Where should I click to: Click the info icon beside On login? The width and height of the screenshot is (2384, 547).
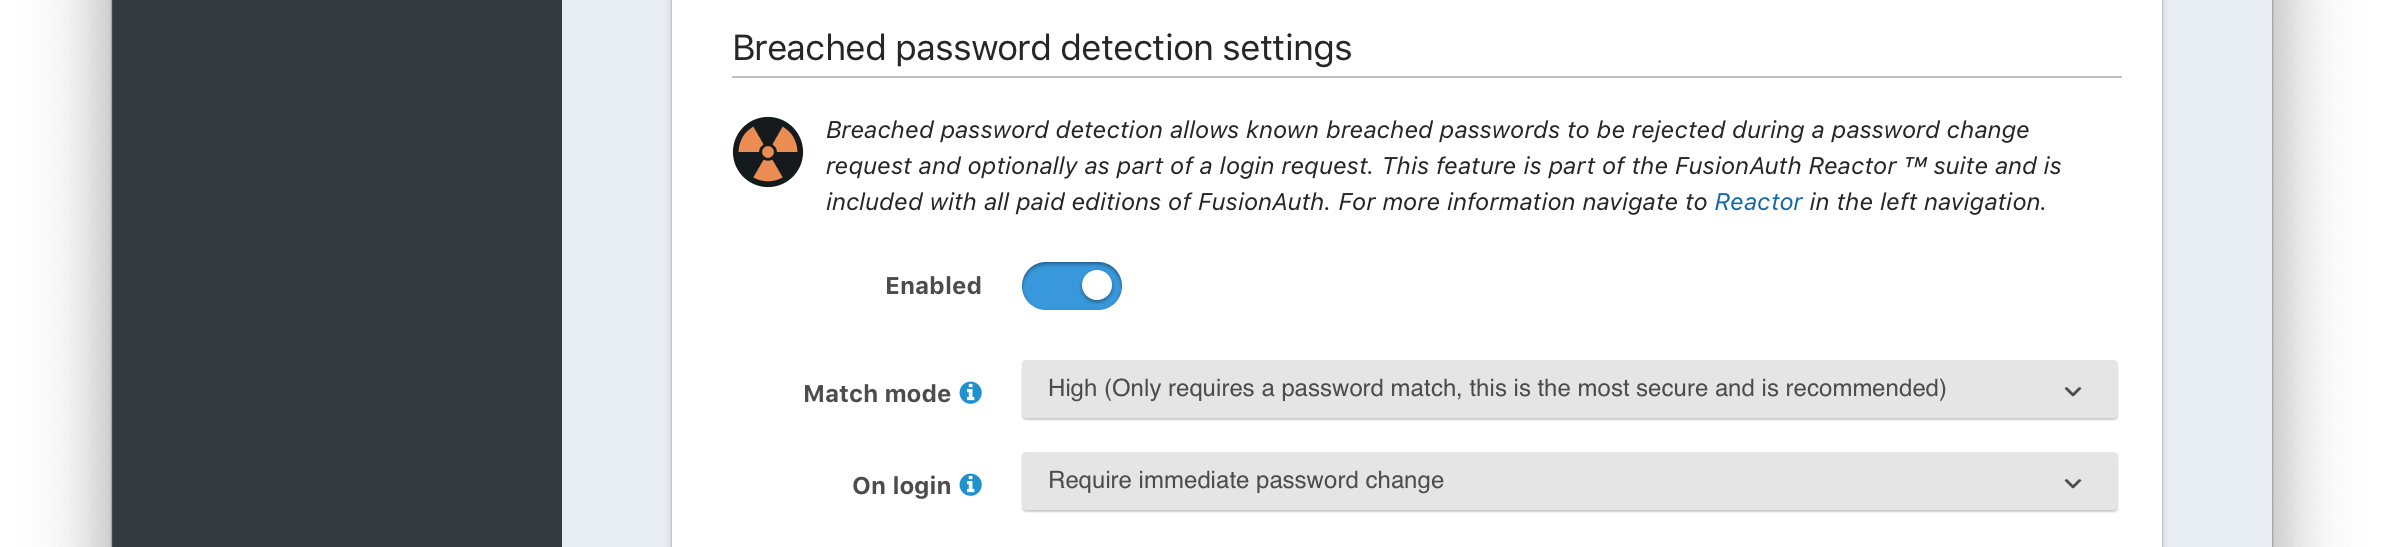point(970,485)
